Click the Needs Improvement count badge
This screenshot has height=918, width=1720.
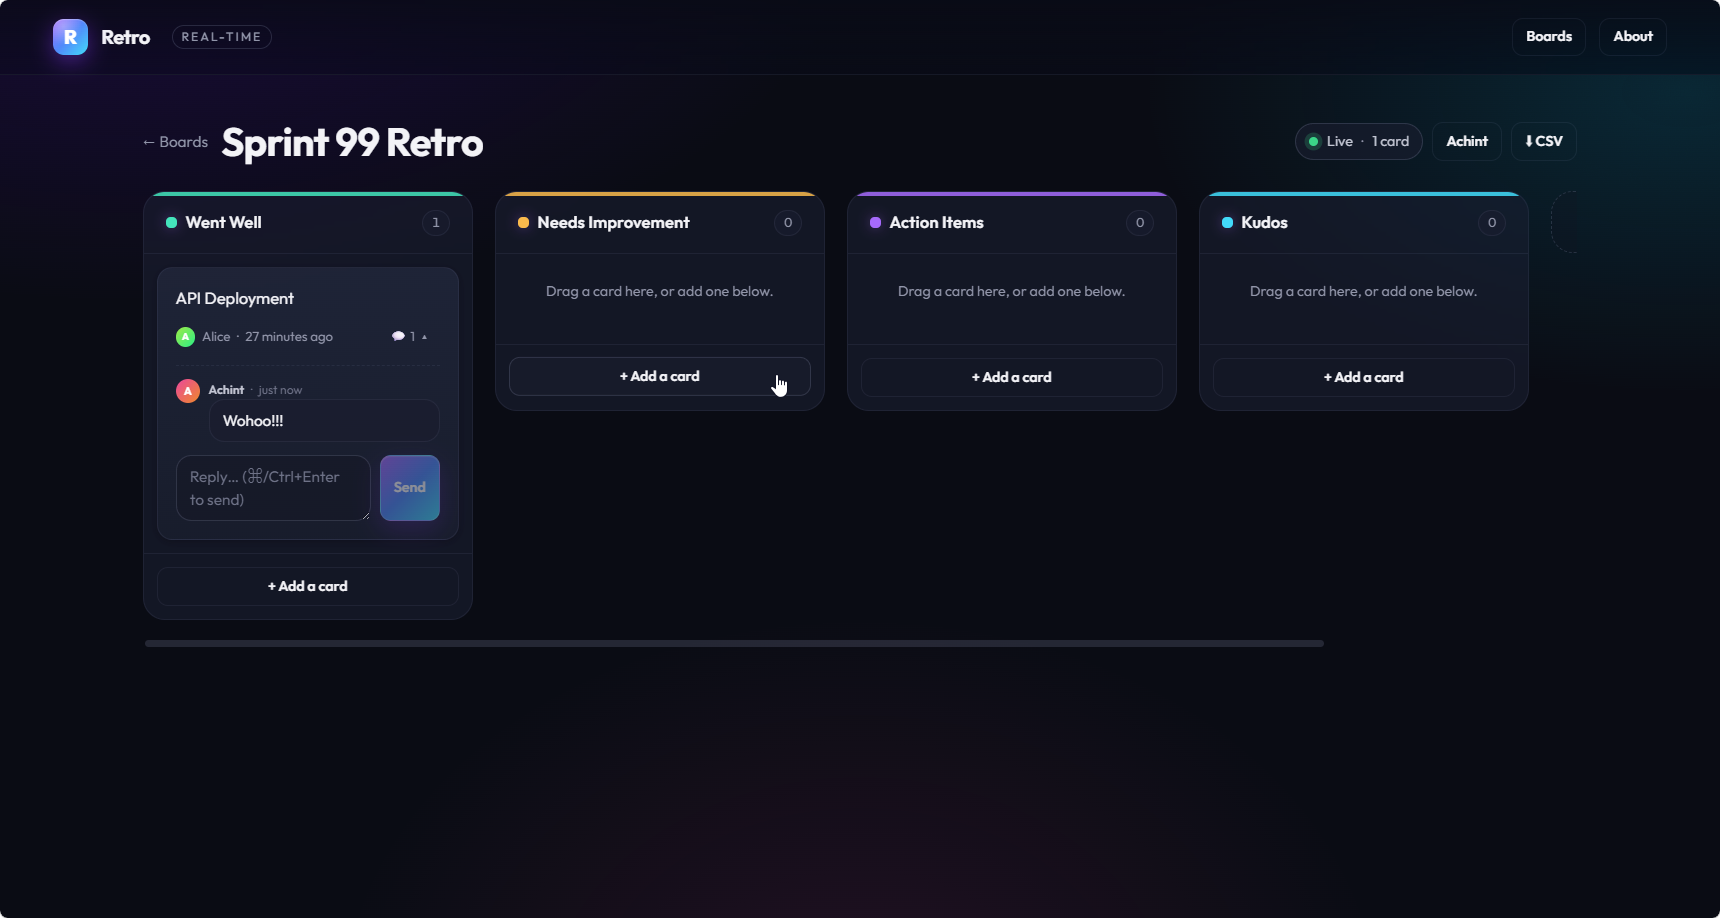[x=788, y=223]
